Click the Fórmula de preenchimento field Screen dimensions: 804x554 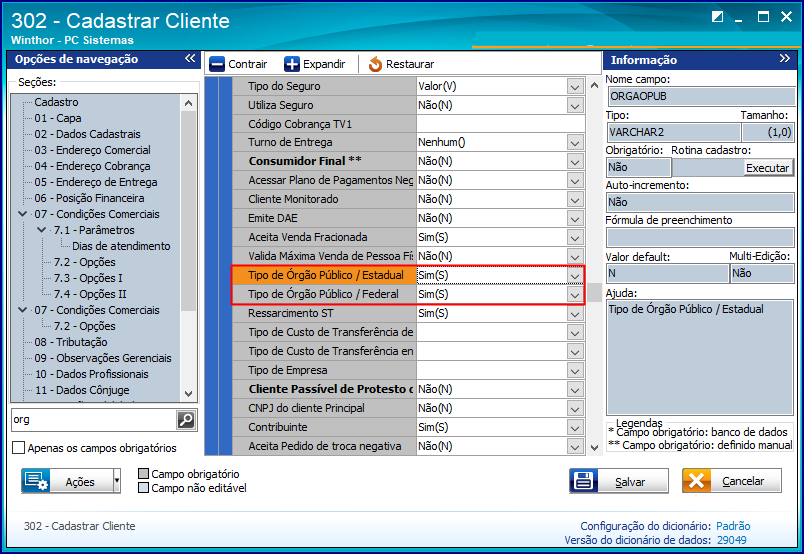click(x=701, y=238)
